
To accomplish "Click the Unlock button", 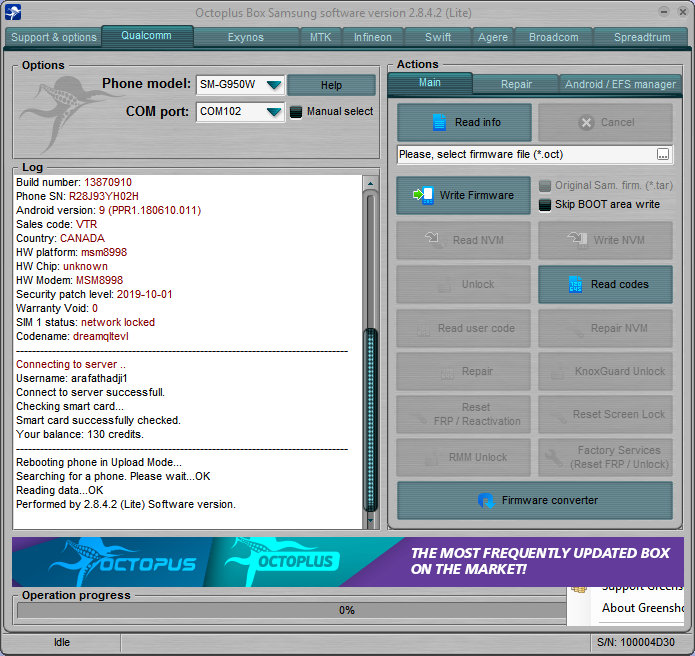I will point(464,285).
